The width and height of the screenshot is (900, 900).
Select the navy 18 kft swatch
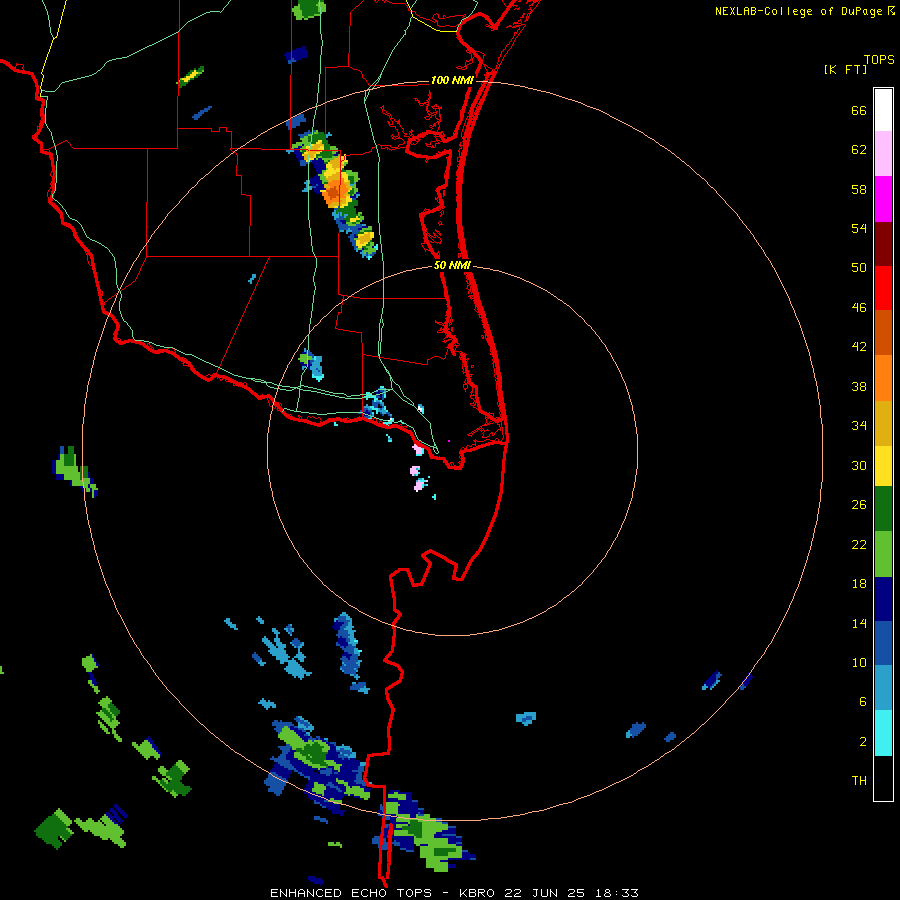click(x=883, y=599)
